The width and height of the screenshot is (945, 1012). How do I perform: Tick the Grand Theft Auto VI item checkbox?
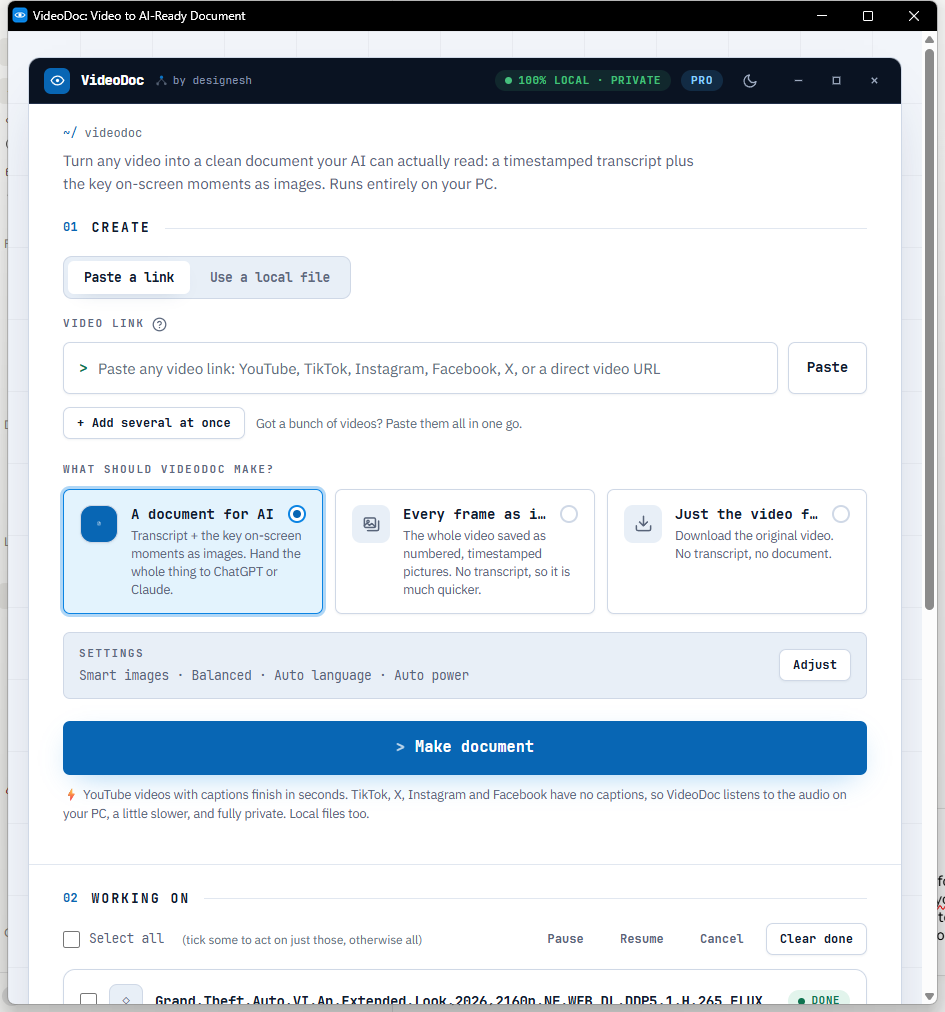click(x=88, y=1000)
